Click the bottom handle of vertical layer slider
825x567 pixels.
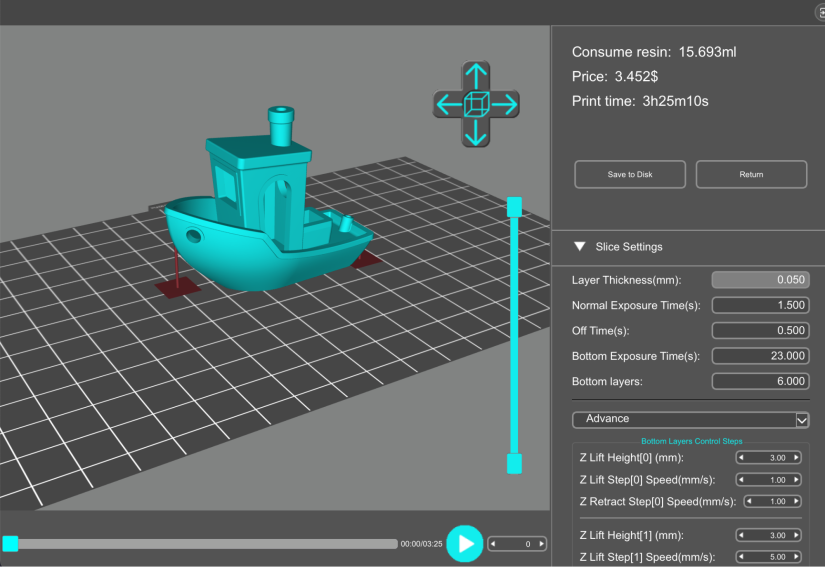click(x=514, y=463)
